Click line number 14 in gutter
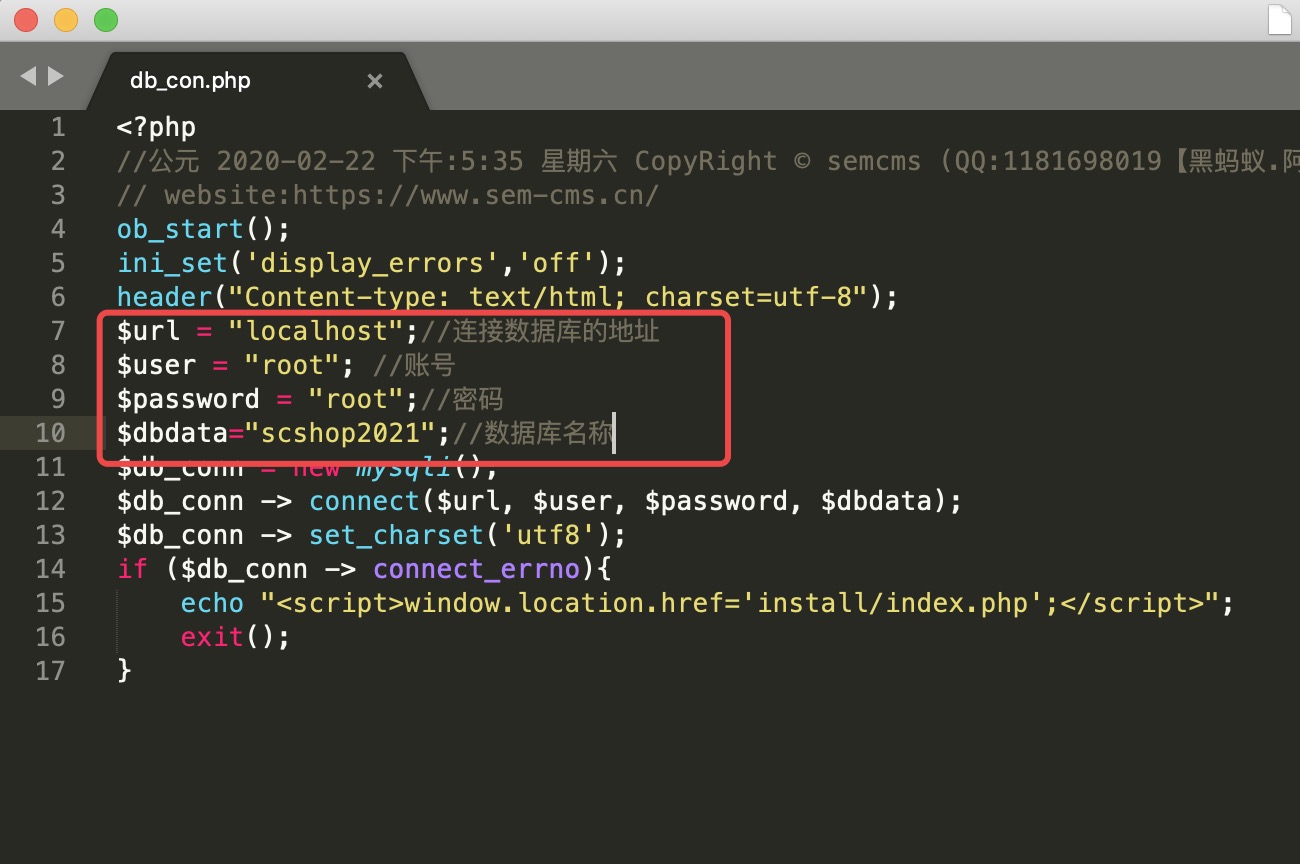The width and height of the screenshot is (1300, 864). click(x=50, y=569)
